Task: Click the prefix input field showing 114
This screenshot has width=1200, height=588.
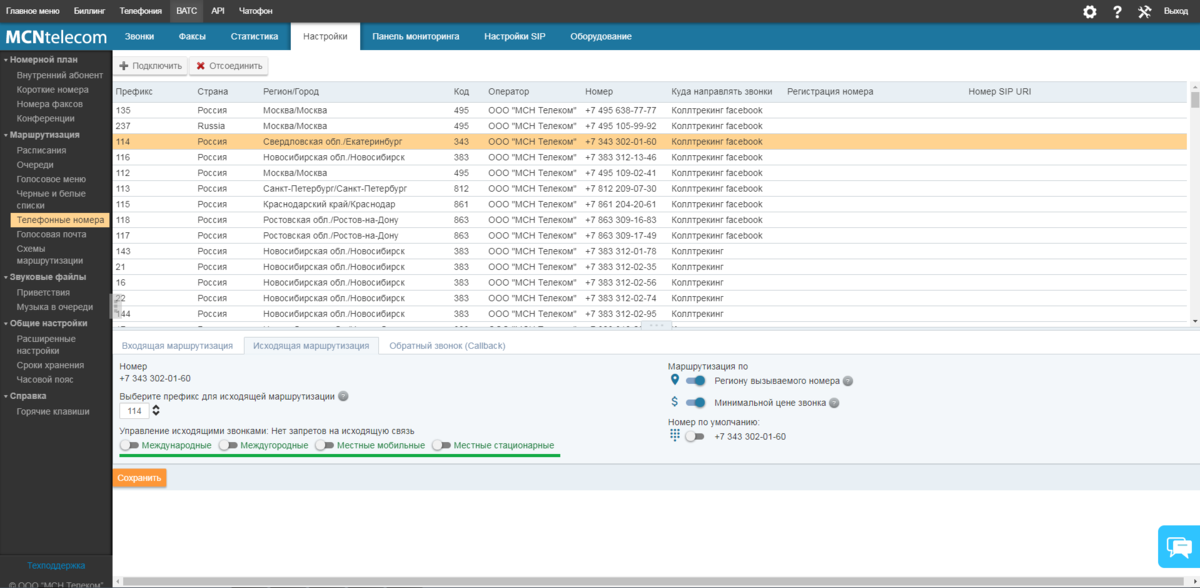Action: (x=135, y=411)
